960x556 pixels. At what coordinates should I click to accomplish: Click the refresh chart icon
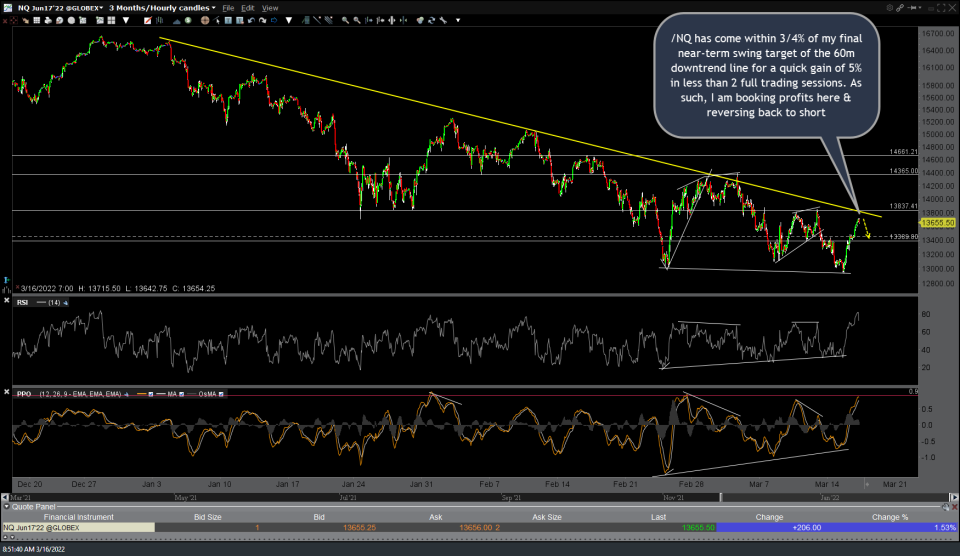[431, 20]
